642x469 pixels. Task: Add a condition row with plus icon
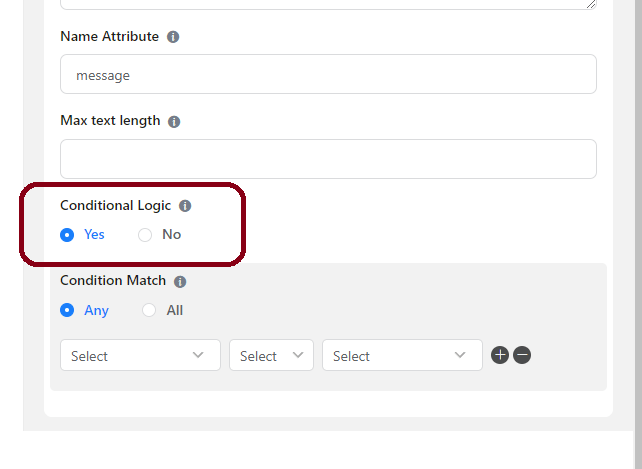tap(500, 355)
